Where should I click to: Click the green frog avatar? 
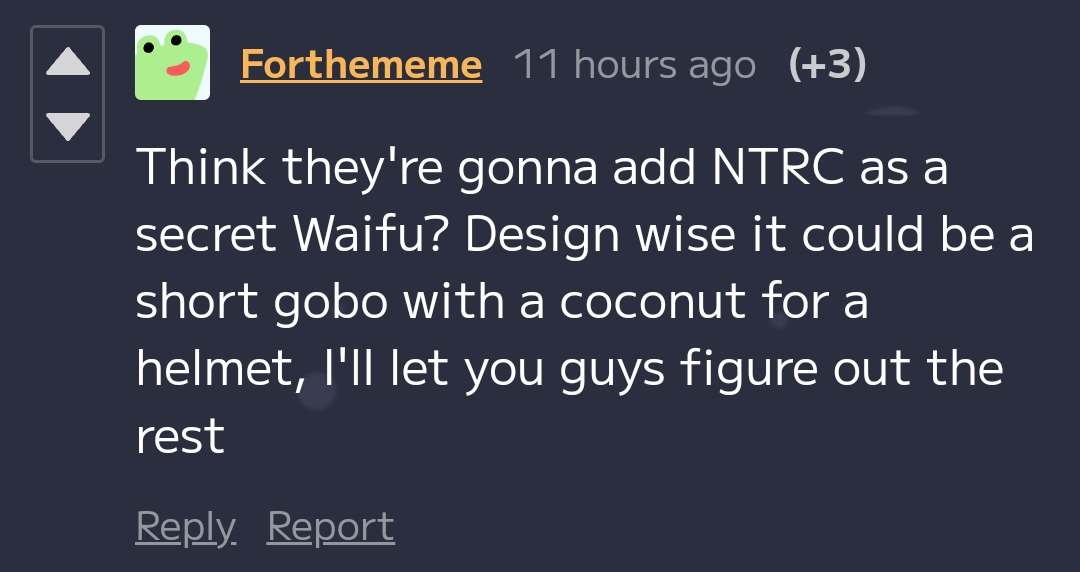tap(172, 63)
